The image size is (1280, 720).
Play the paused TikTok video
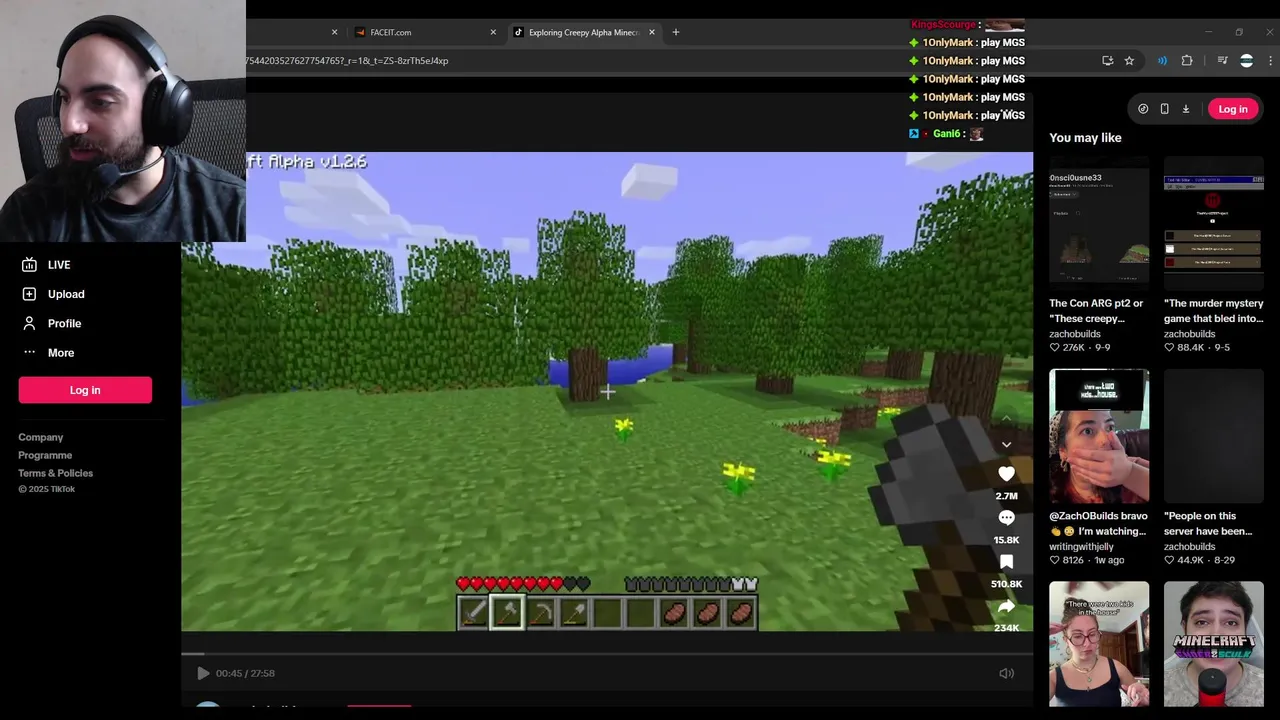(202, 673)
